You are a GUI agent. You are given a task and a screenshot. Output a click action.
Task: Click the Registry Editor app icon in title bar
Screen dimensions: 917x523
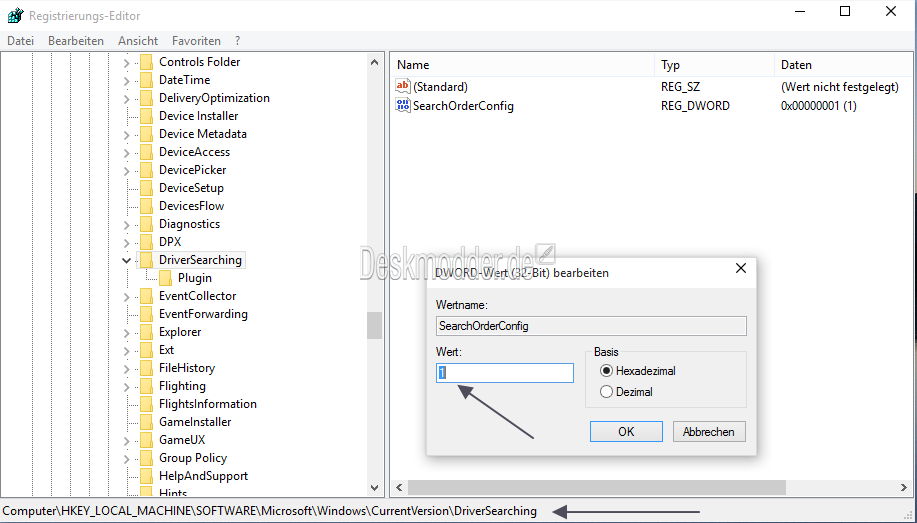click(15, 15)
